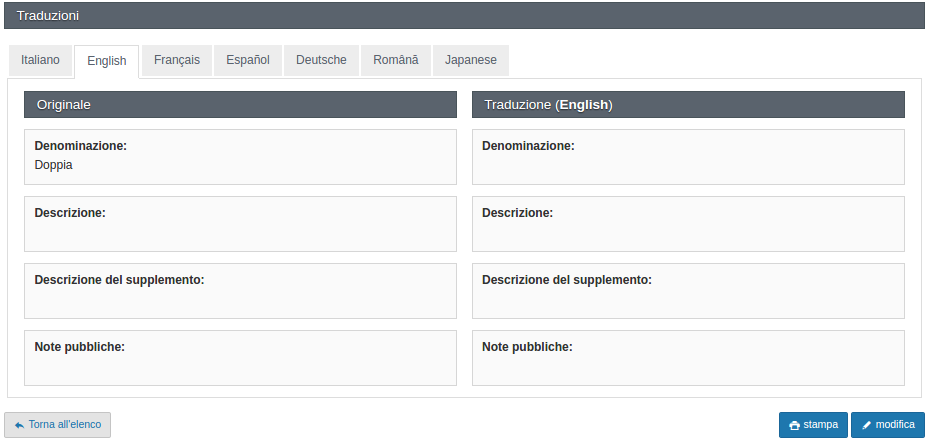Click the translated Descrizione del supplemento field
Viewport: 929px width, 444px height.
tap(688, 291)
